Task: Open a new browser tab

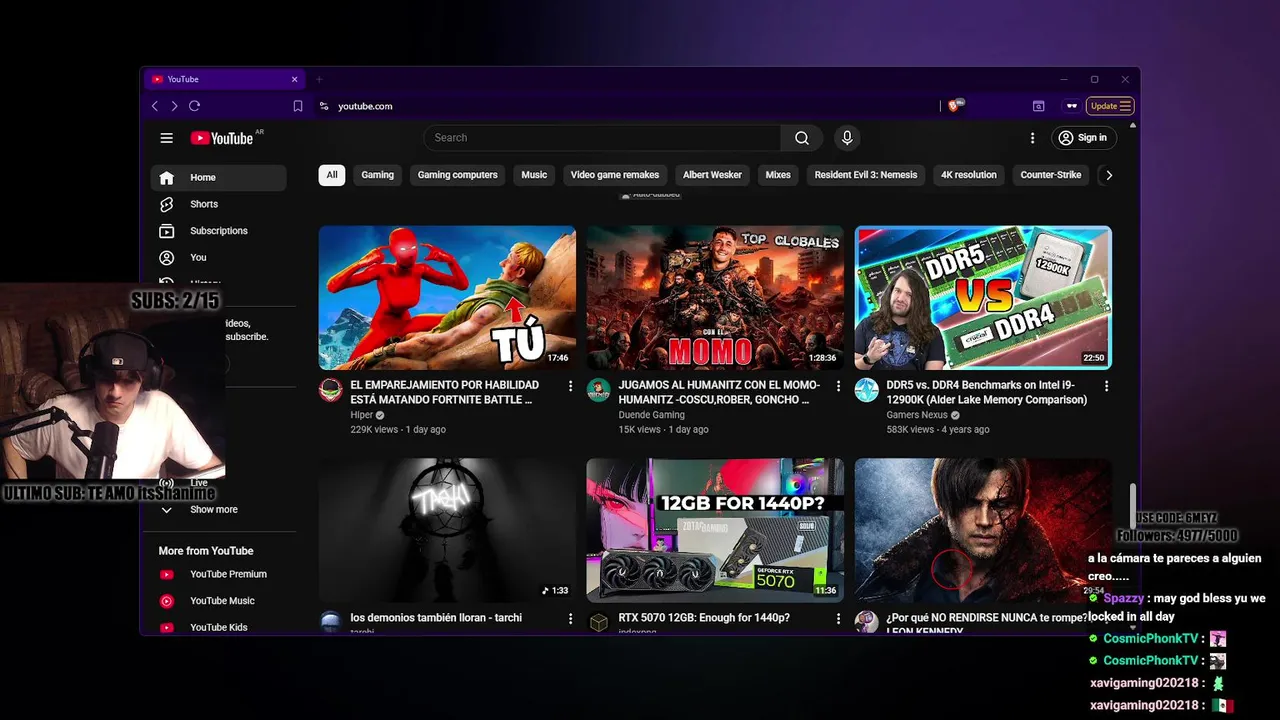Action: [x=320, y=79]
